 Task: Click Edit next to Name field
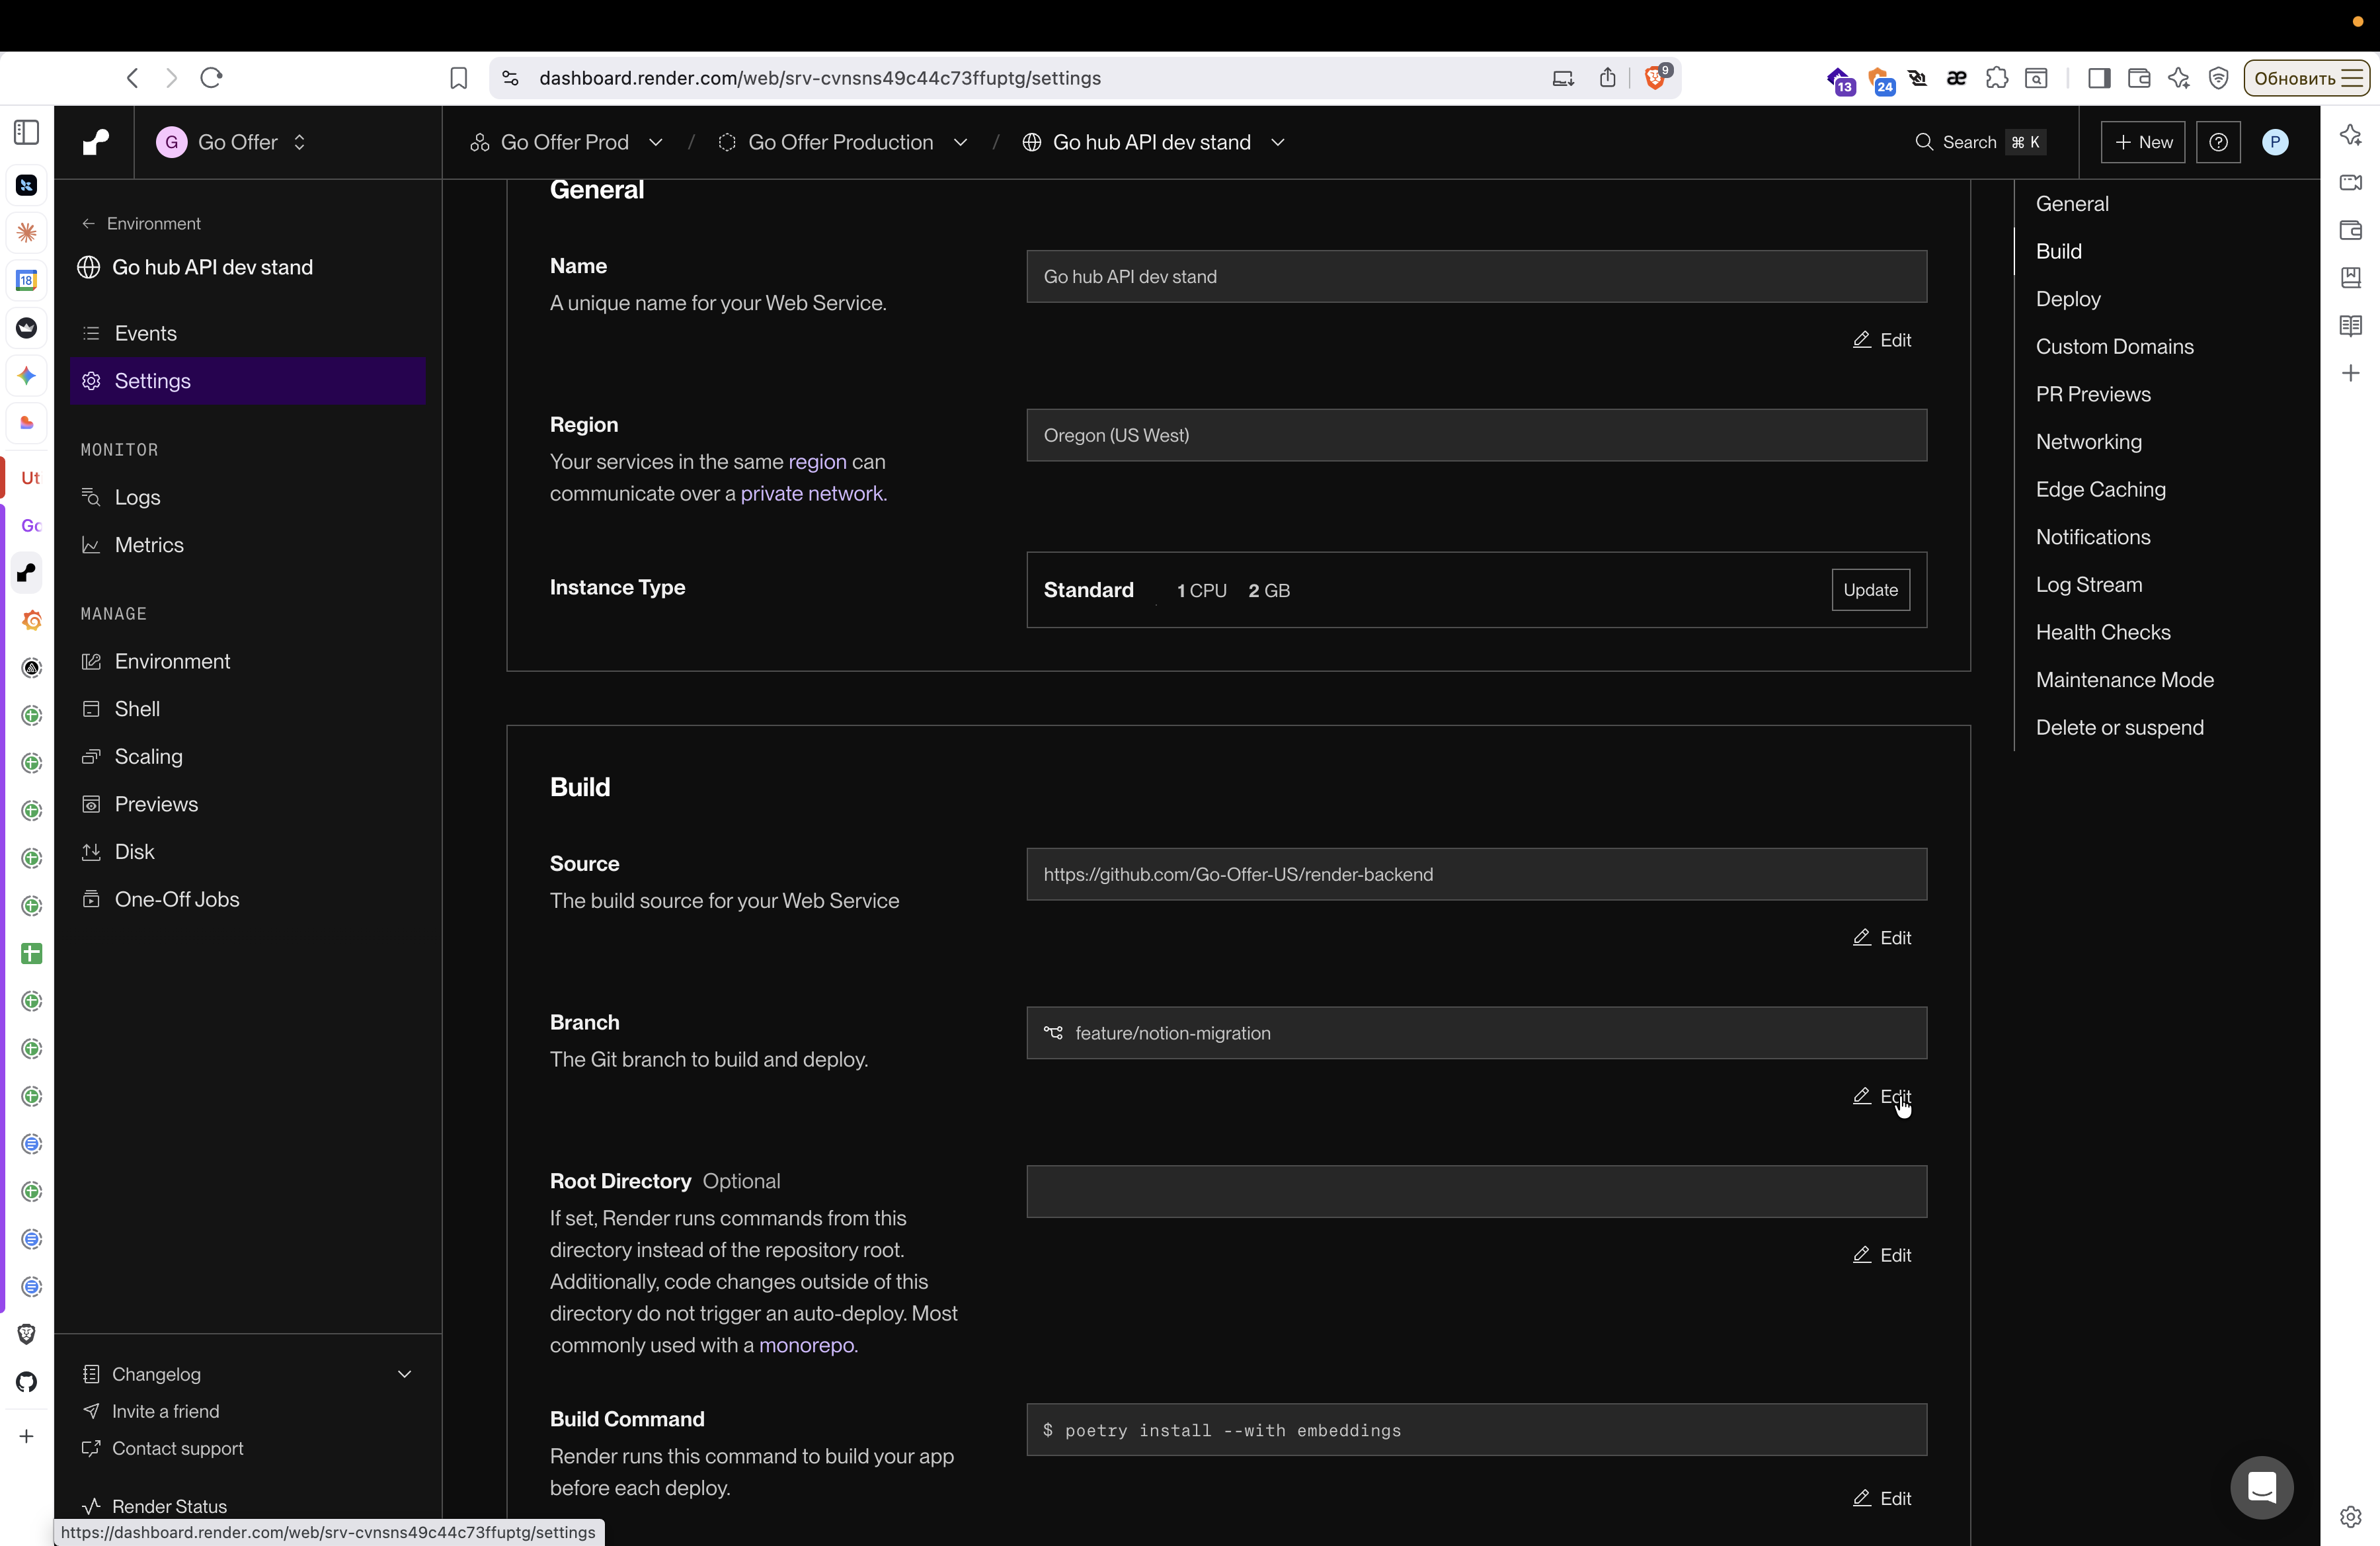(x=1881, y=340)
